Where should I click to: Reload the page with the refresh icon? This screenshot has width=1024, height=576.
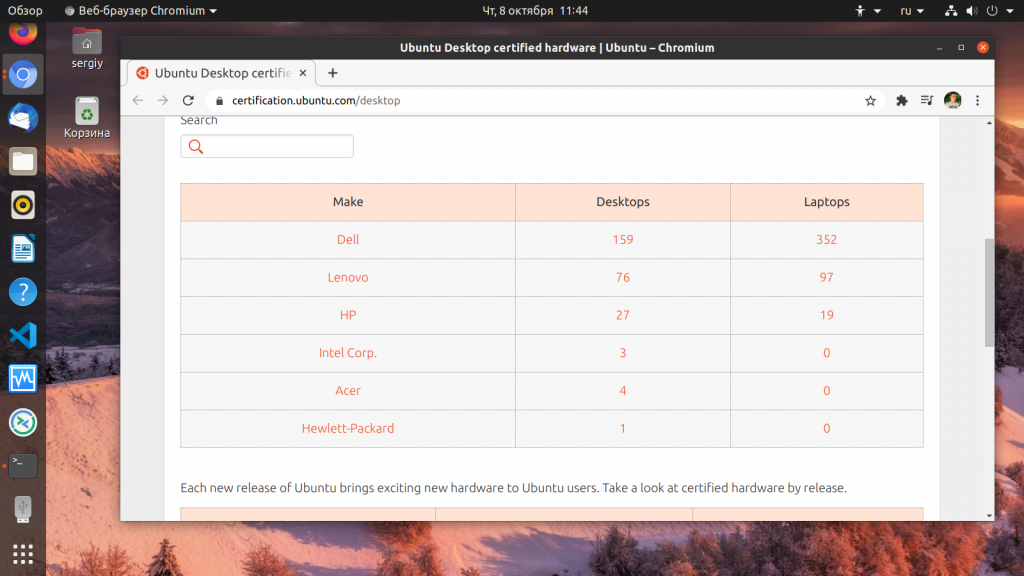tap(188, 101)
